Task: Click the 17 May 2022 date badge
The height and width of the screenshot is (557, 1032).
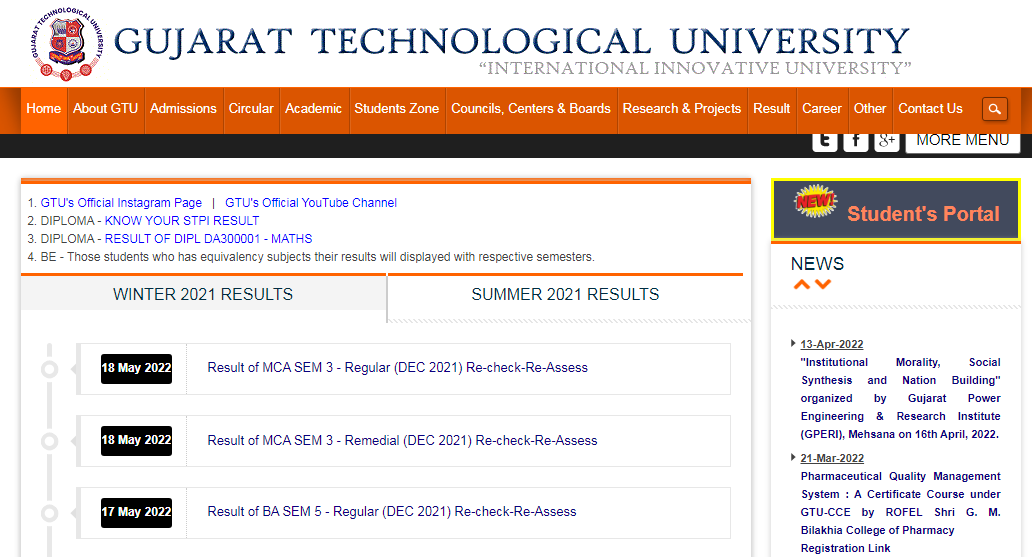Action: click(136, 512)
